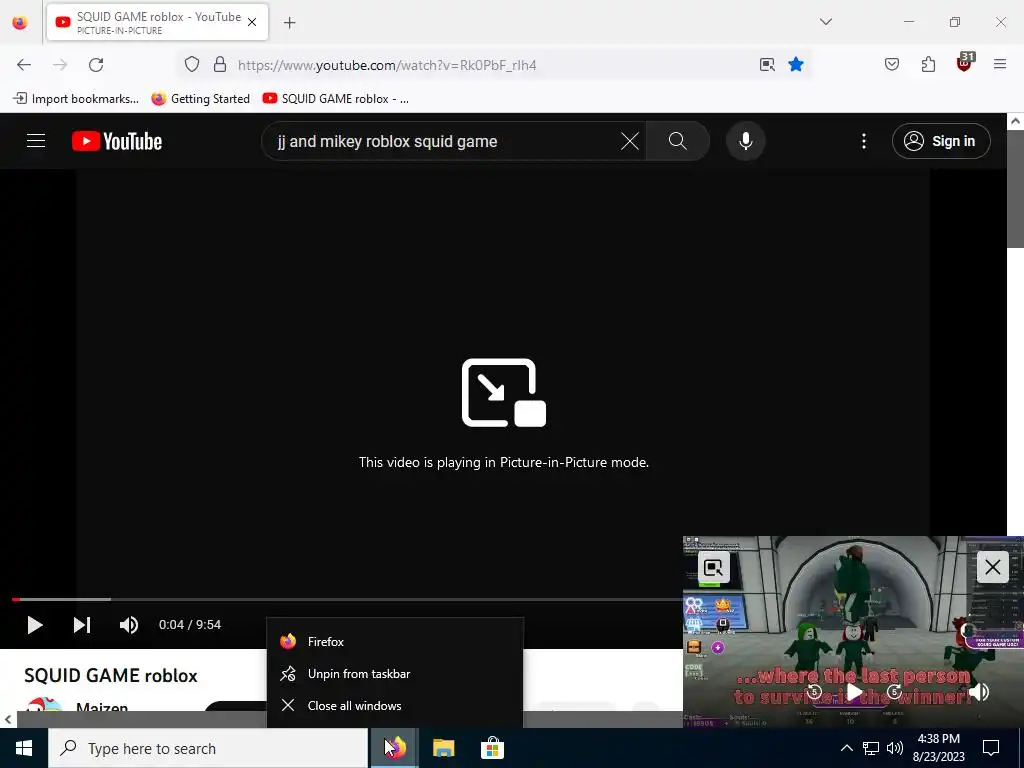Open the network status tray icon
The width and height of the screenshot is (1024, 768).
click(871, 748)
